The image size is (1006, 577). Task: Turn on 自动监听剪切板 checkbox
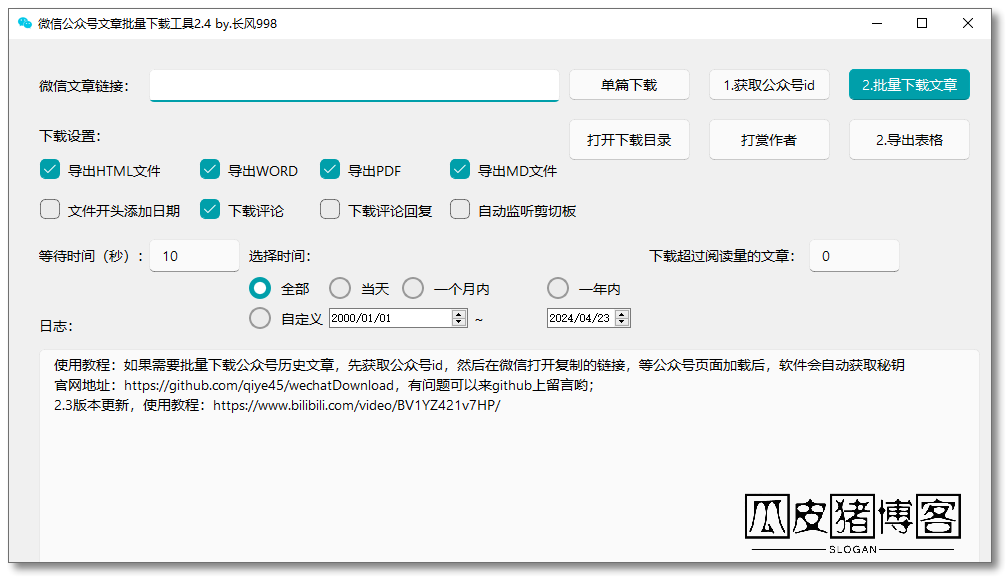460,210
